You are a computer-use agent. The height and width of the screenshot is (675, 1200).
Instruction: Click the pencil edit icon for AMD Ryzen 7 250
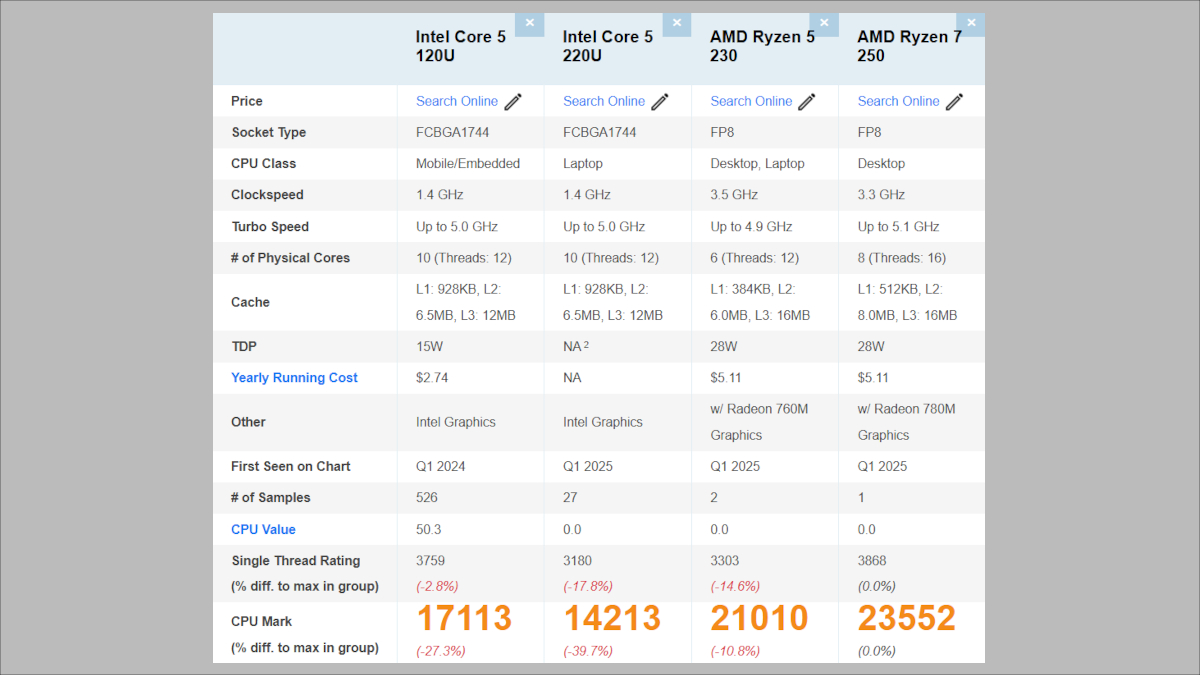953,101
